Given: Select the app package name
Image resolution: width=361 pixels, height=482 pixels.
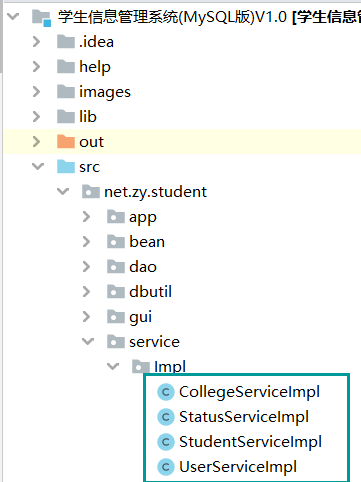Looking at the screenshot, I should pos(143,218).
